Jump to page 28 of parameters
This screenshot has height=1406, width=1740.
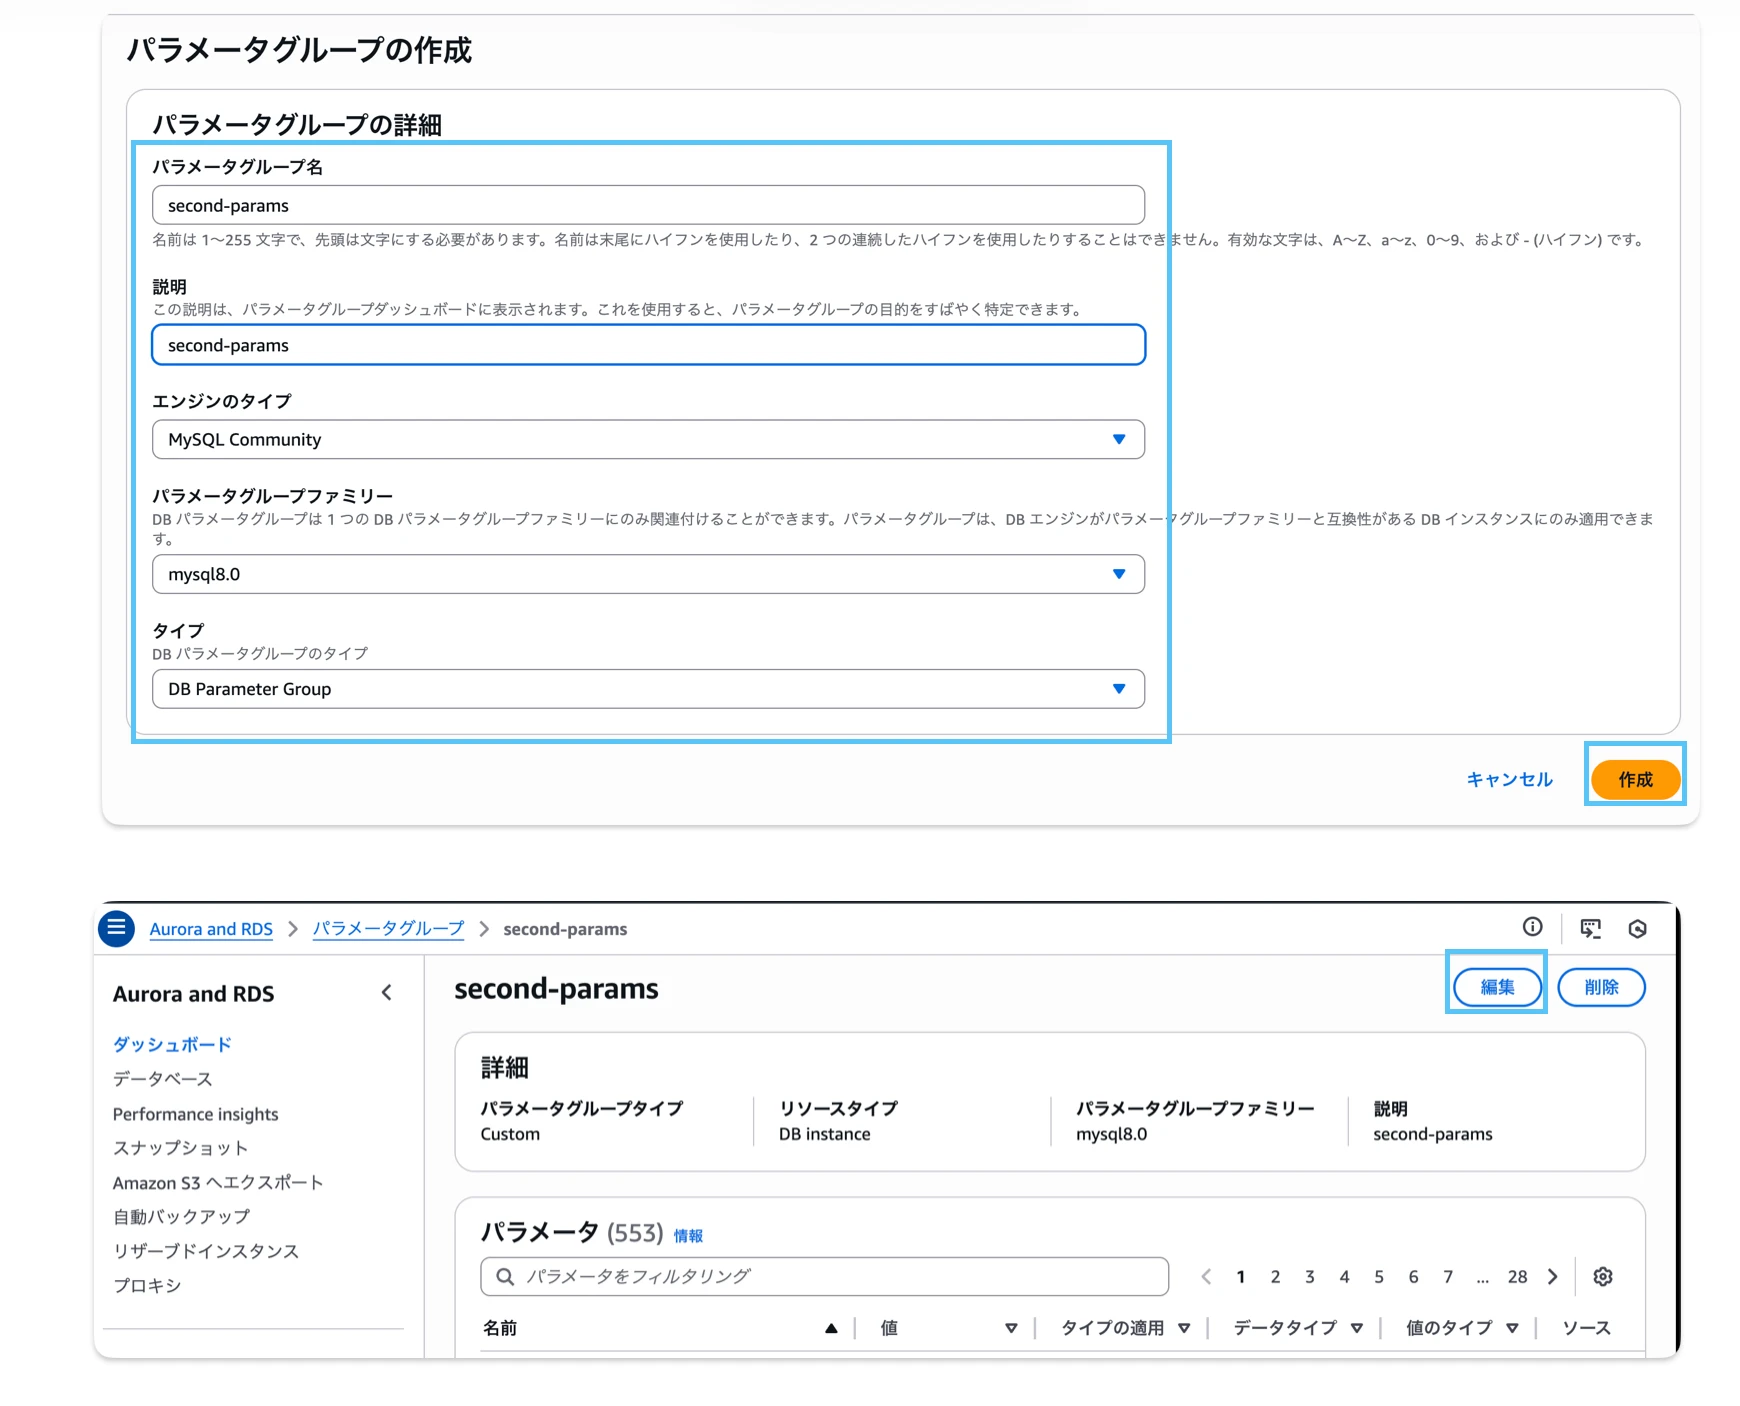(x=1517, y=1276)
